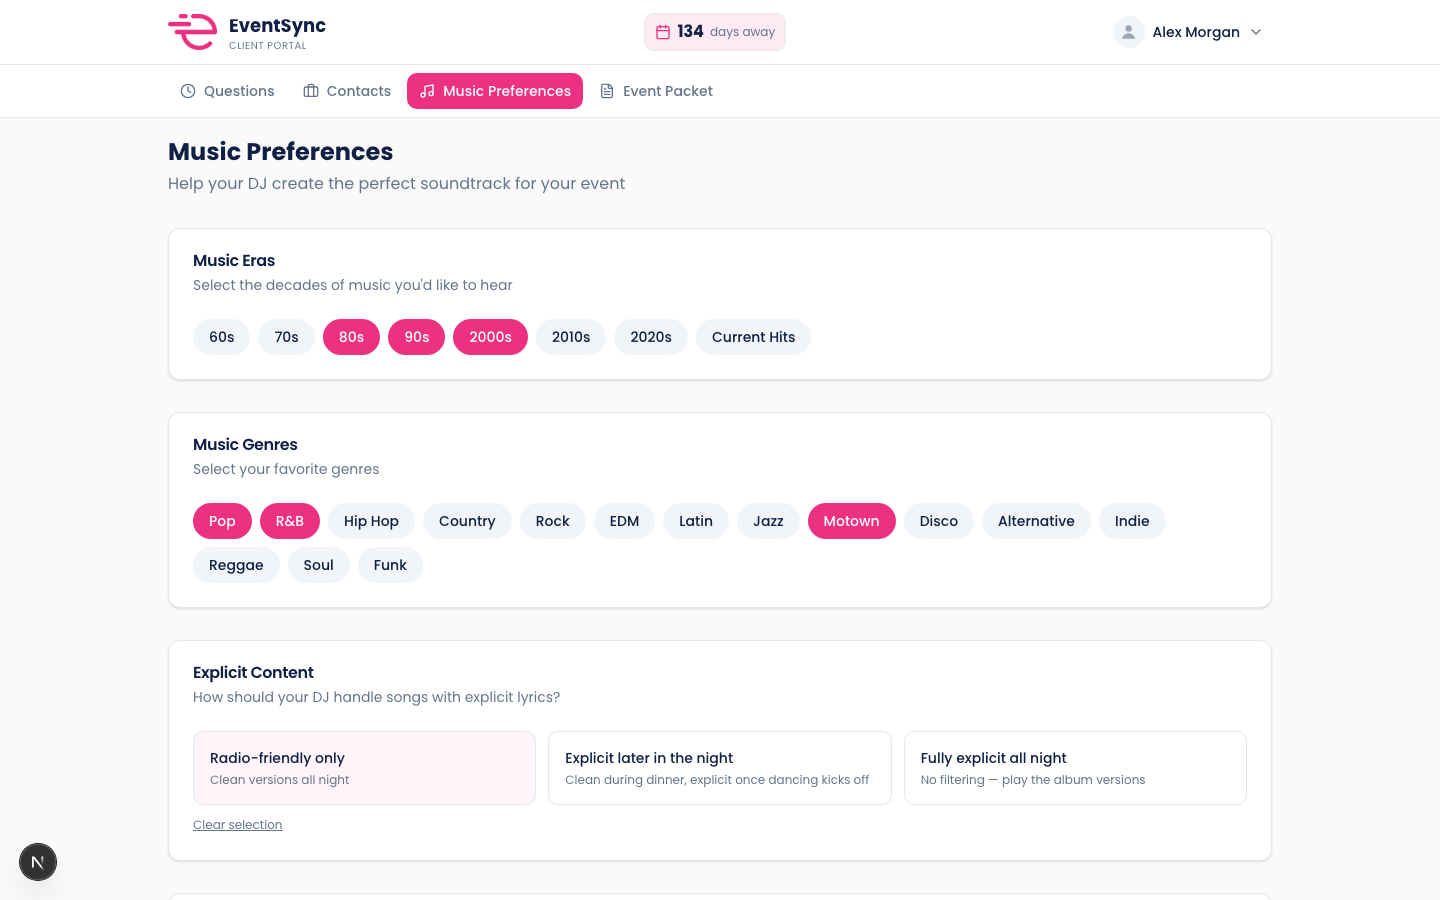Choose the Rock genre chip
The height and width of the screenshot is (900, 1440).
(x=553, y=521)
